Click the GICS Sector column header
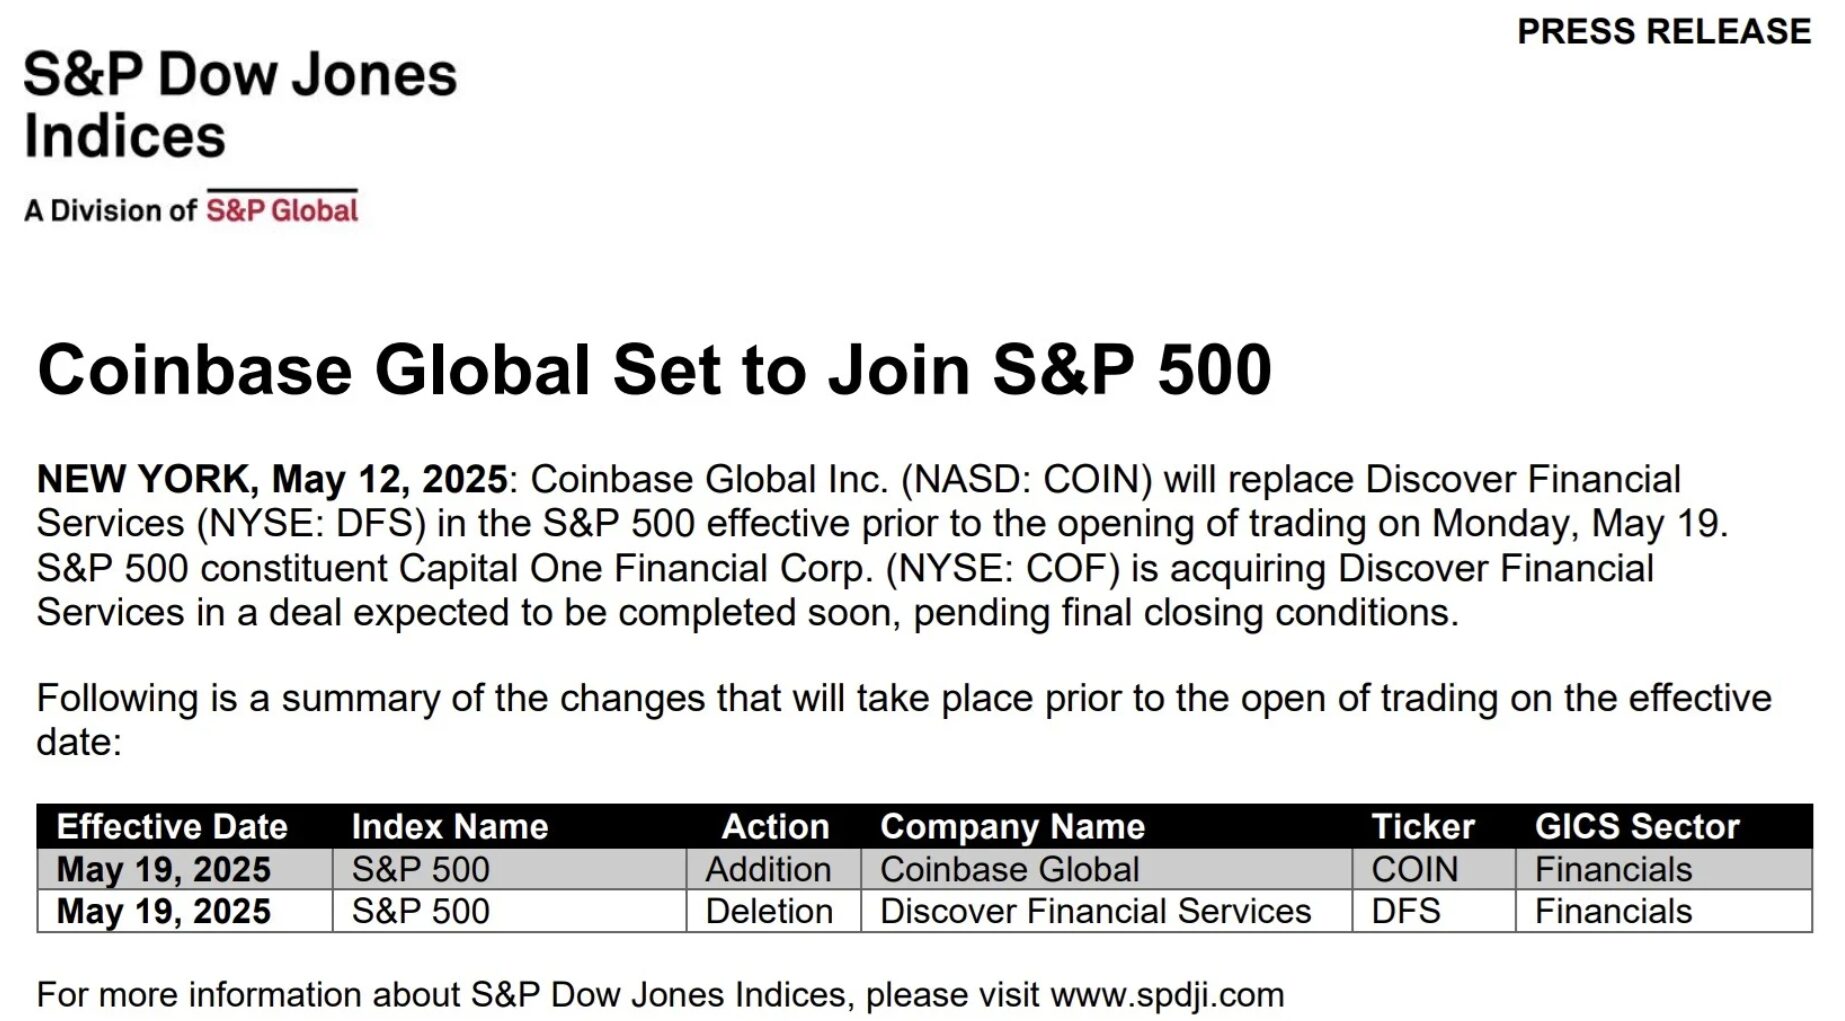The width and height of the screenshot is (1845, 1021). tap(1637, 827)
